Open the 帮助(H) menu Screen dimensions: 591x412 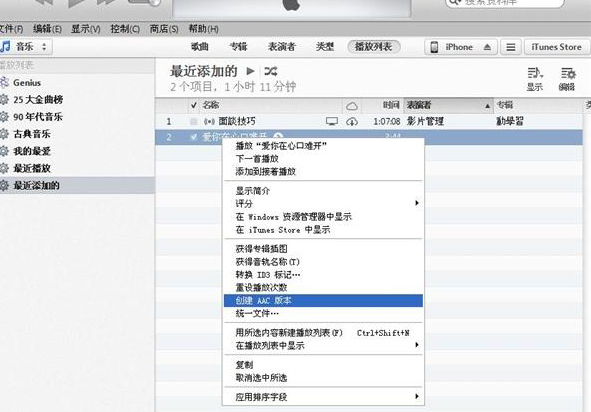pyautogui.click(x=204, y=29)
